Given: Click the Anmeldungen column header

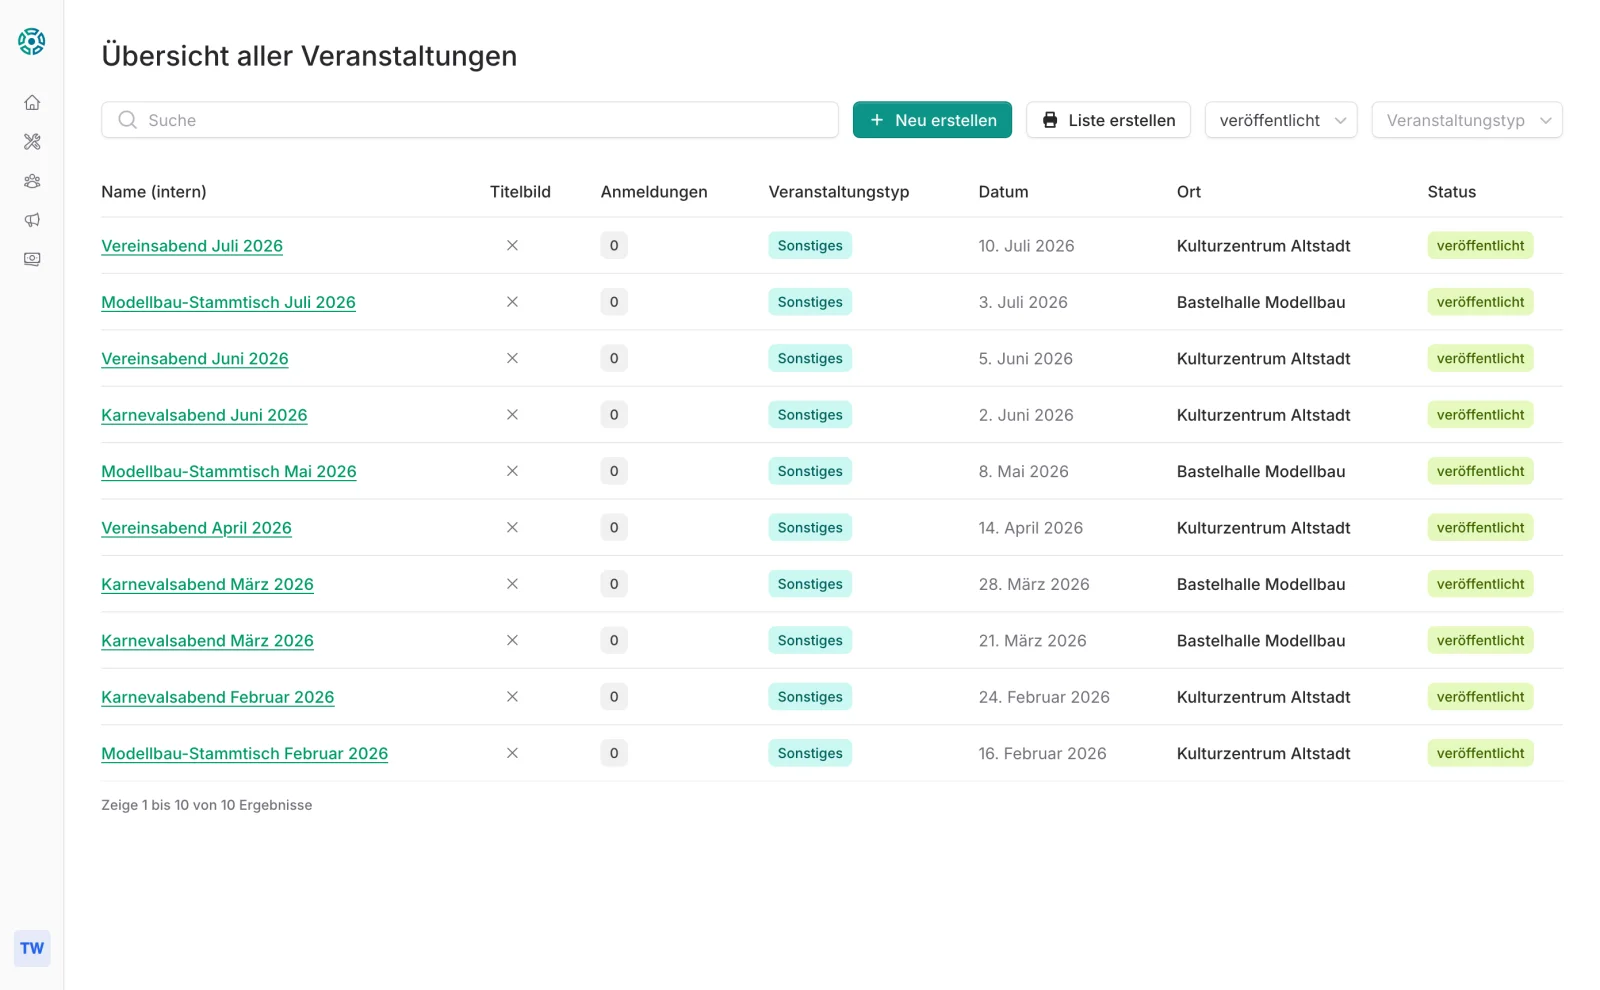Looking at the screenshot, I should [x=654, y=192].
